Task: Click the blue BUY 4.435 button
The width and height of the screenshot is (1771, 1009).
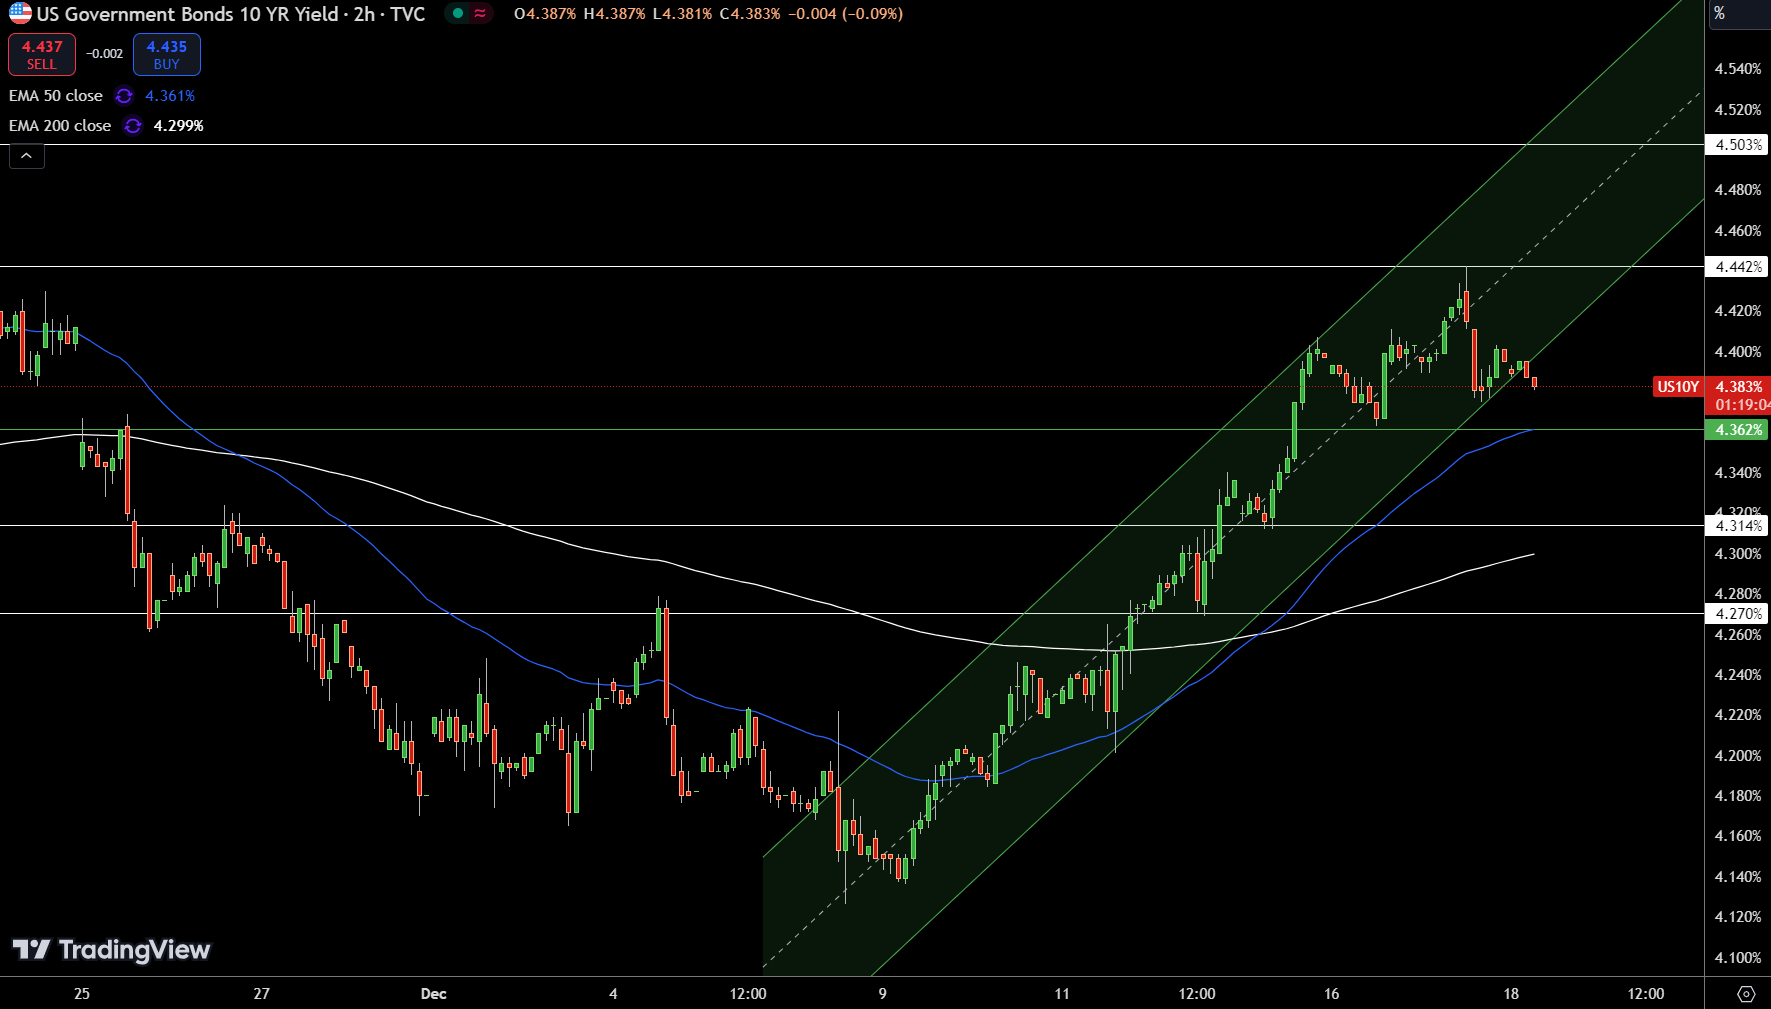Action: (x=167, y=55)
